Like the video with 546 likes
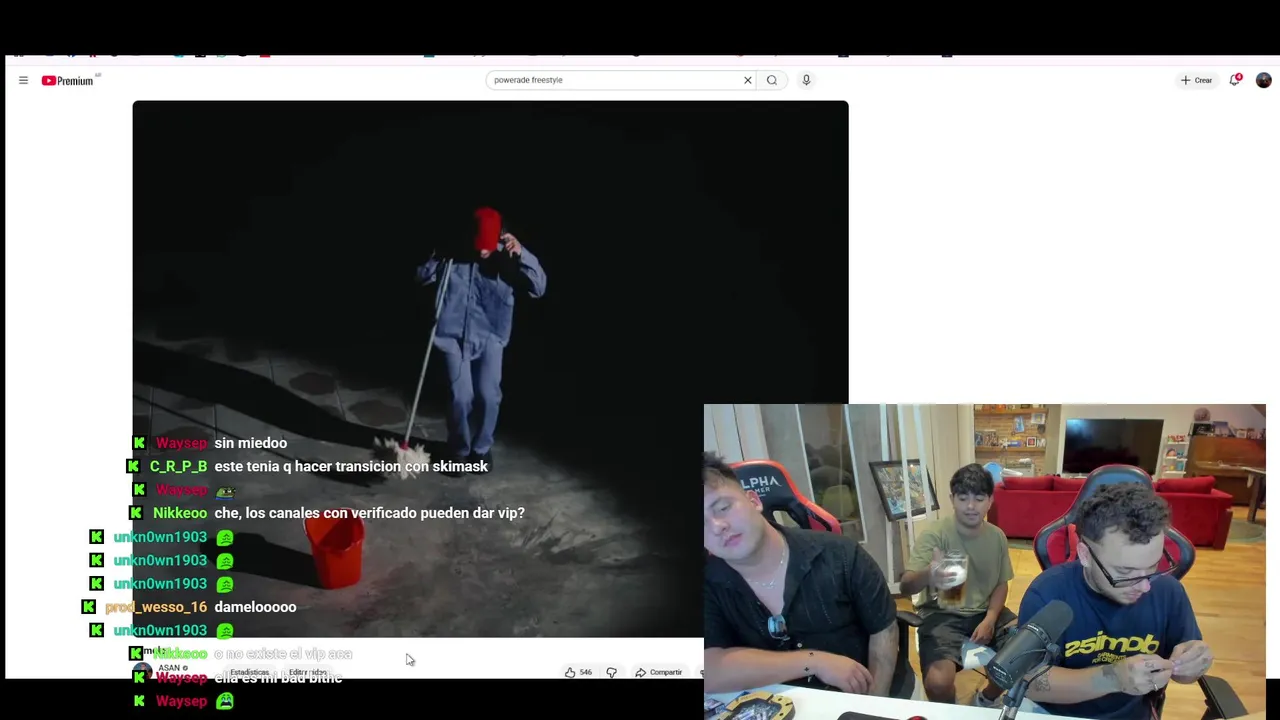Screen dimensions: 1280x720 [579, 672]
